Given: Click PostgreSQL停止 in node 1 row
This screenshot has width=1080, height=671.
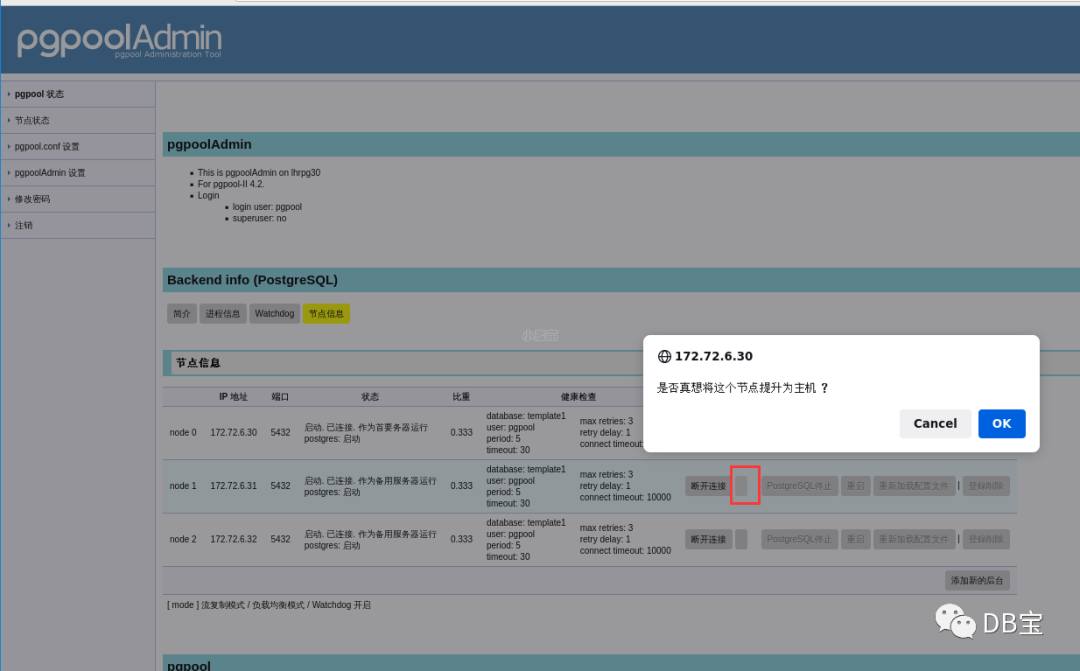Looking at the screenshot, I should pos(800,486).
